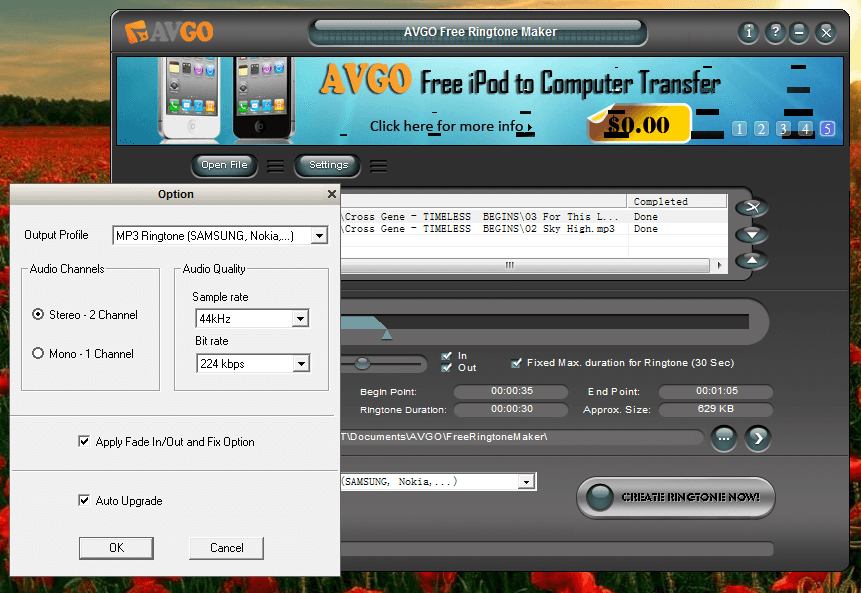The height and width of the screenshot is (593, 861).
Task: Click the file list horizontal scrollbar
Action: pos(508,265)
